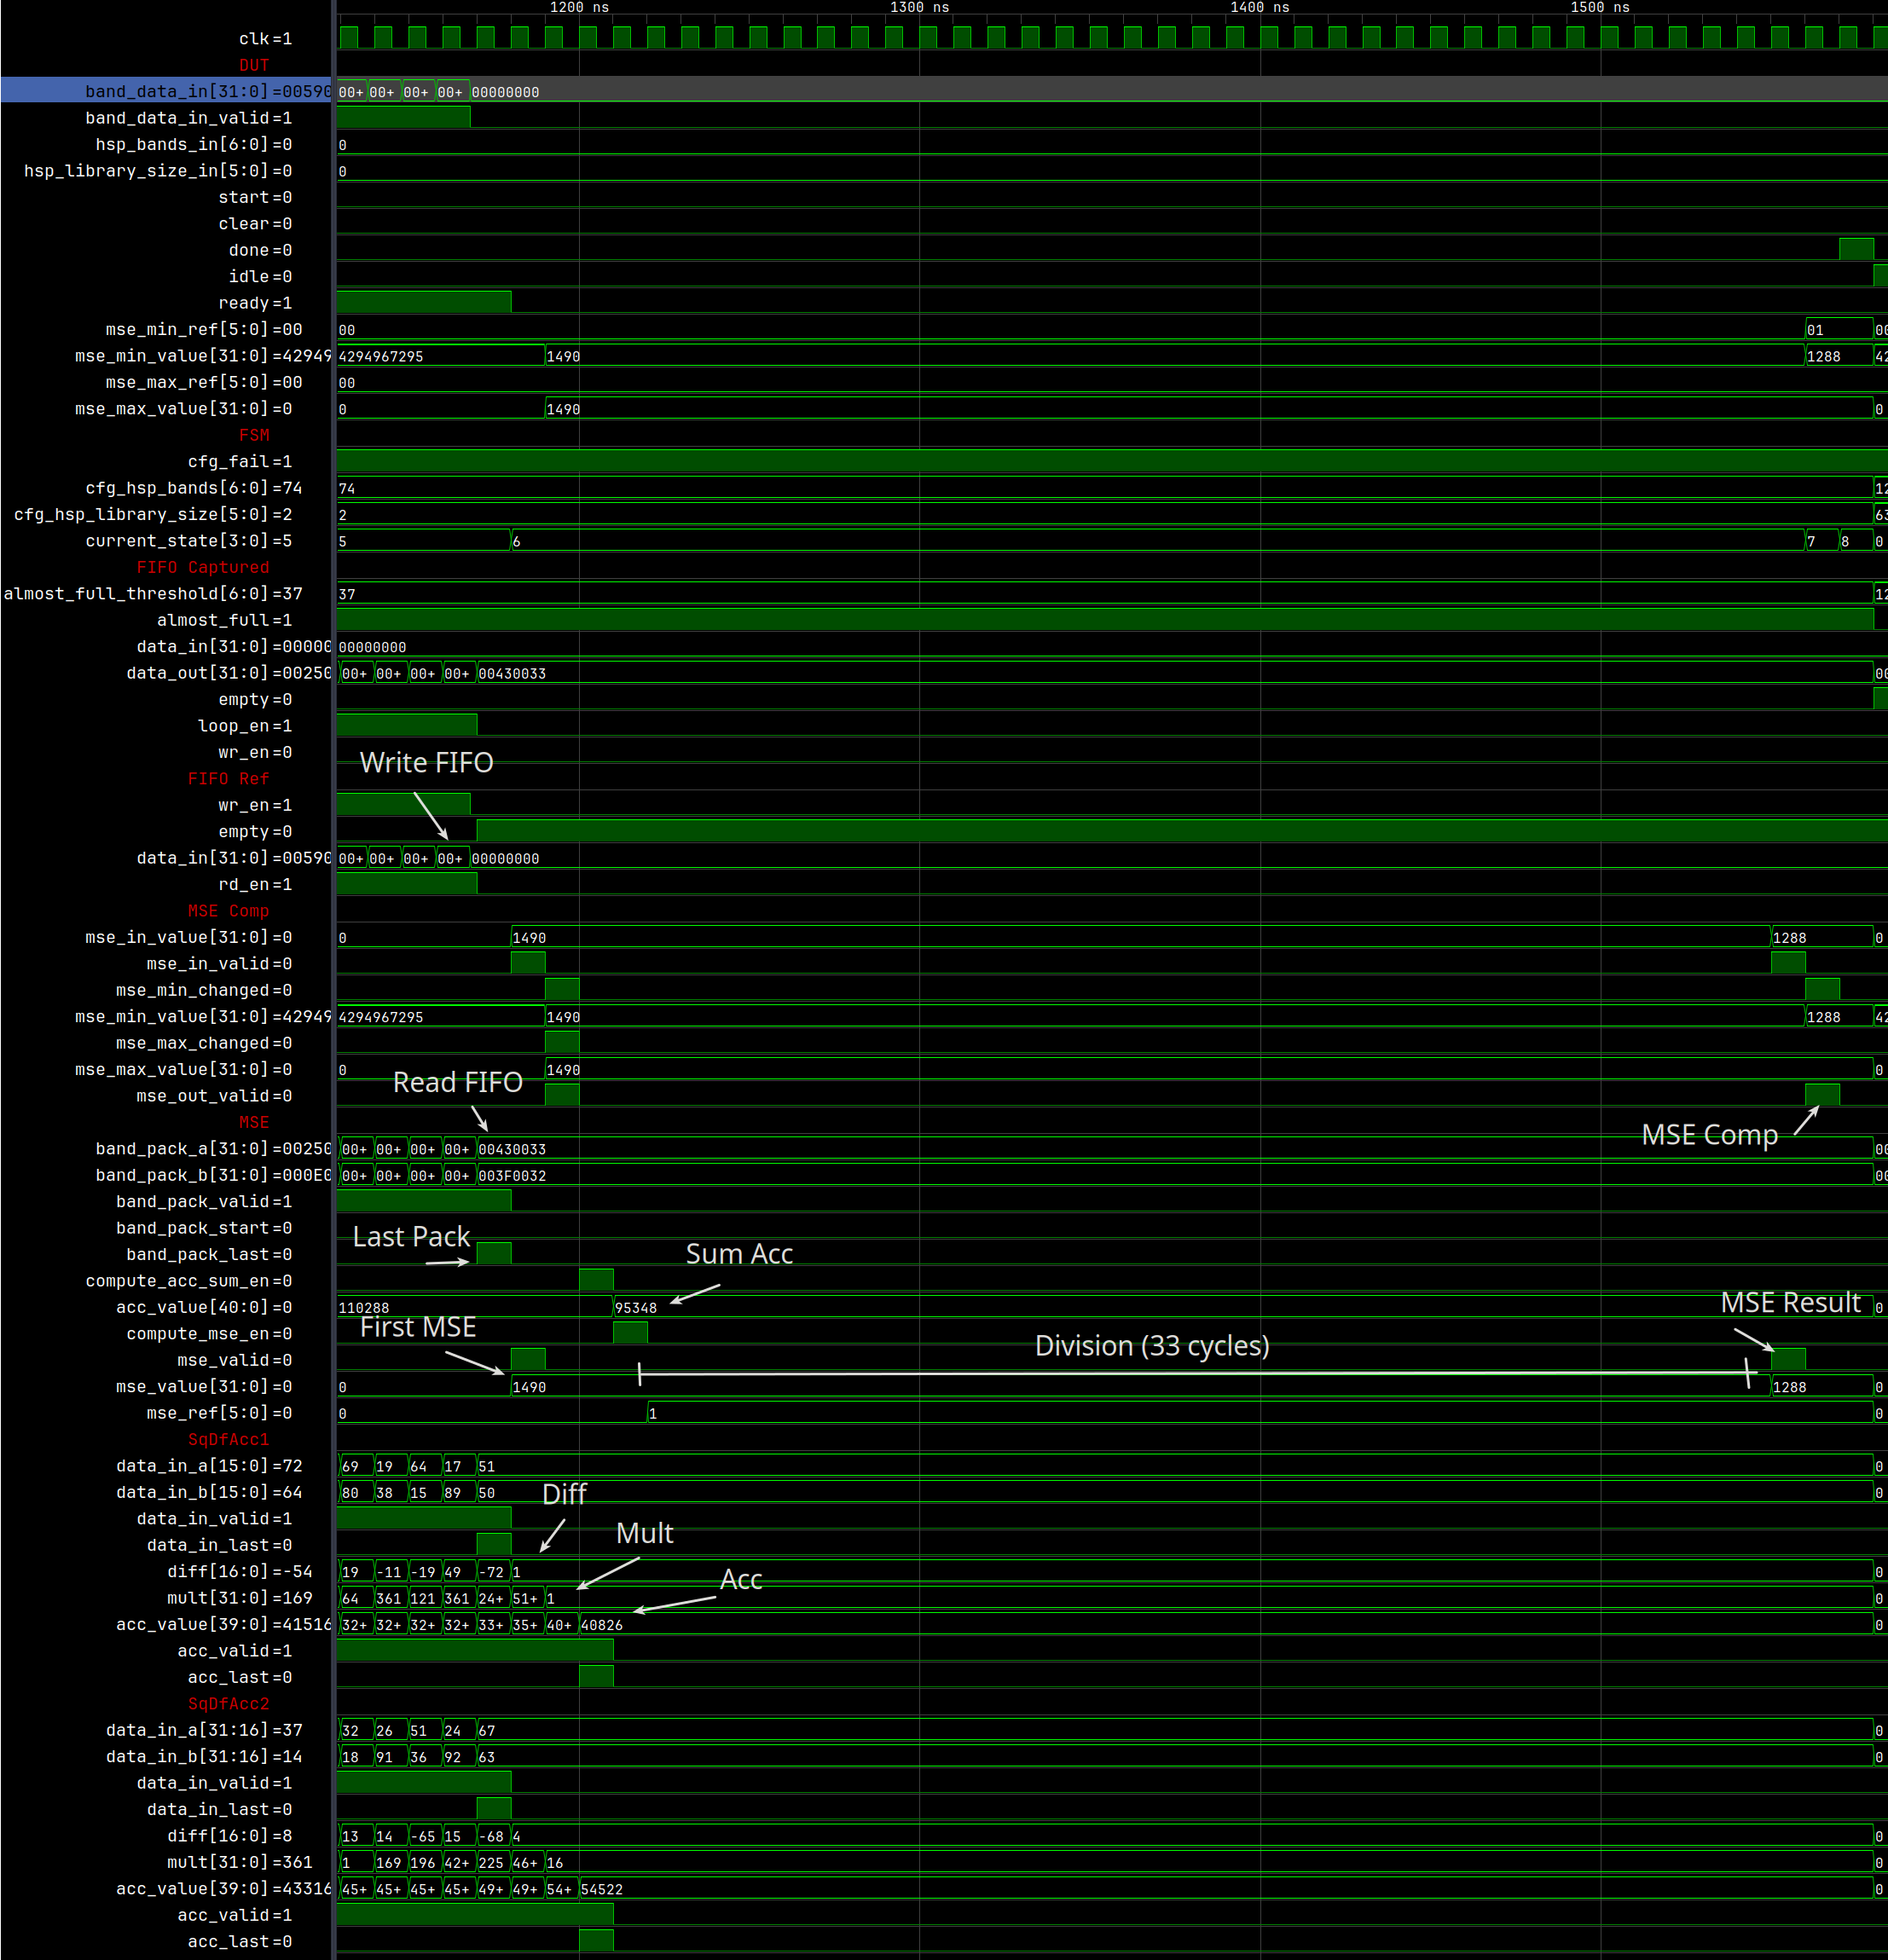The width and height of the screenshot is (1888, 1960).
Task: Click the 54522 value in SqDfAcc2 acc_value waveform
Action: pyautogui.click(x=602, y=1890)
